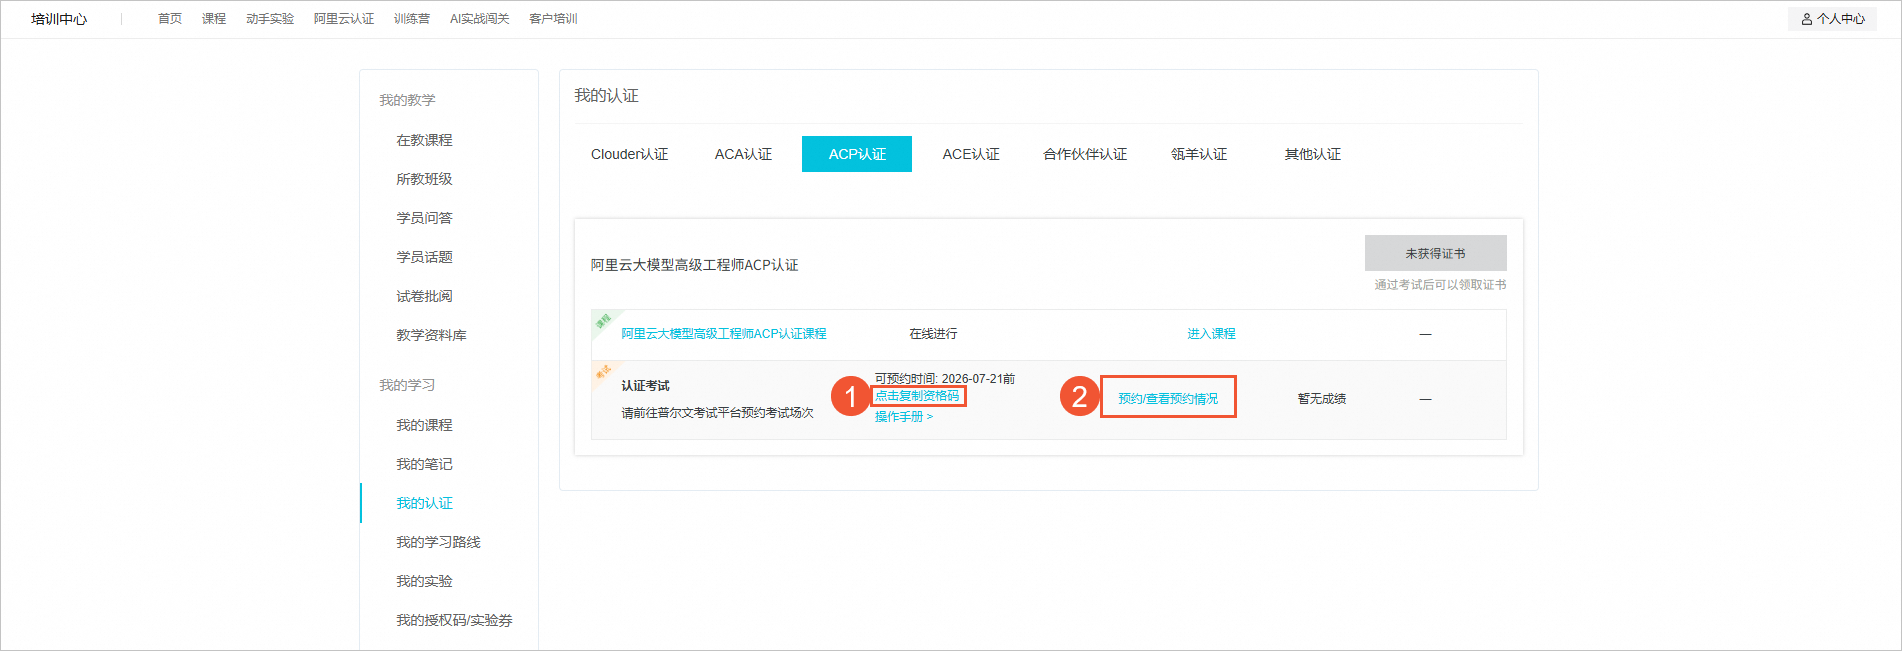Open 我的课程 in the sidebar
This screenshot has height=651, width=1902.
(x=424, y=425)
